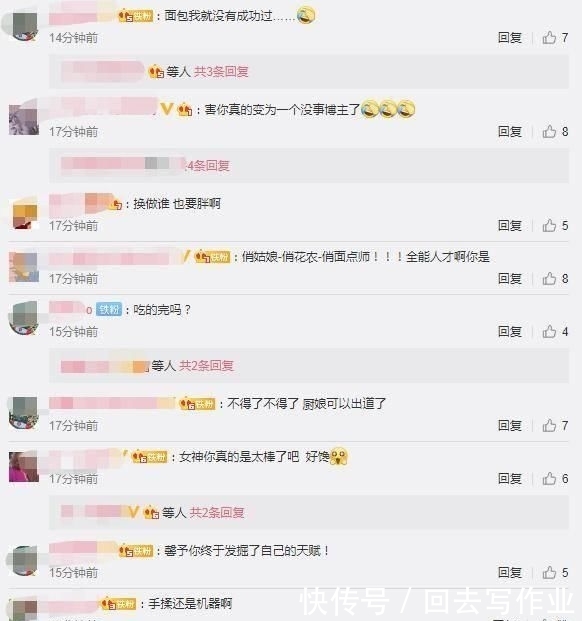The height and width of the screenshot is (621, 582).
Task: Expand the '共3条回复' reply thread
Action: pos(221,72)
